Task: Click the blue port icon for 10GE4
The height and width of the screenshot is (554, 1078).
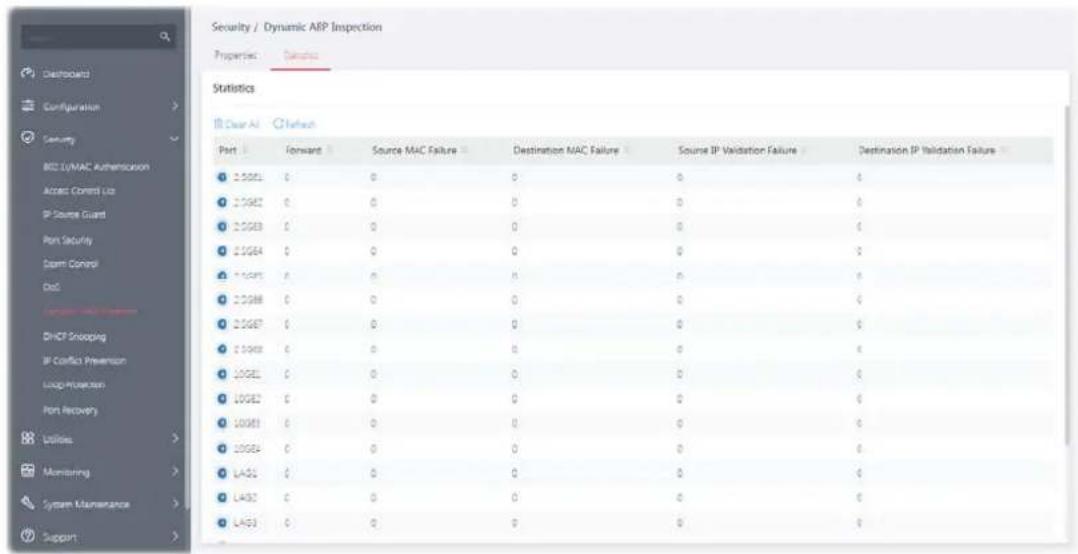Action: [221, 448]
